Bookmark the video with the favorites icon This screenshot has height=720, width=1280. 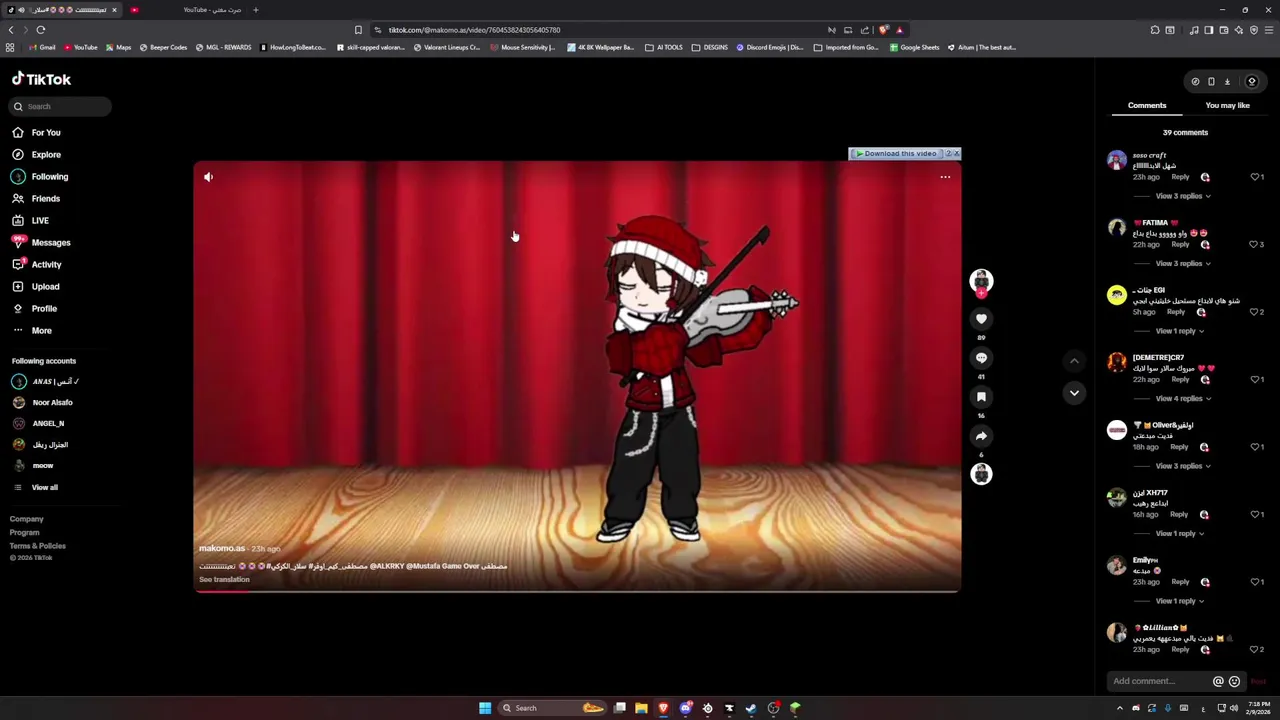(x=981, y=397)
